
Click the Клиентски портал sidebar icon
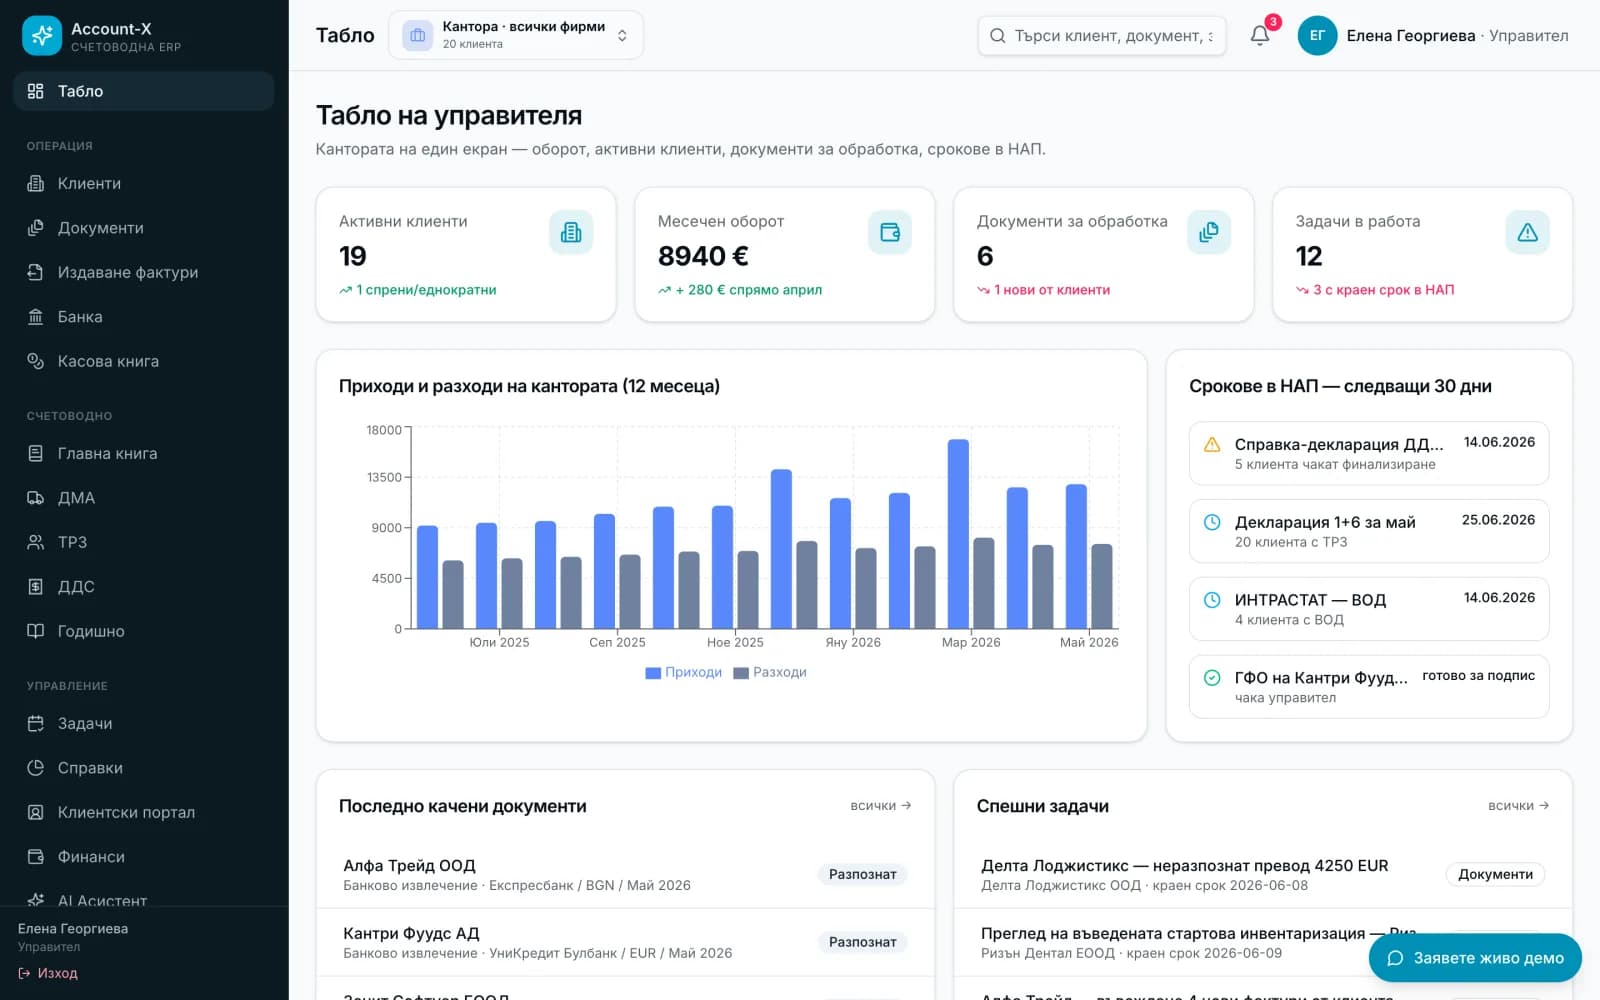coord(36,813)
